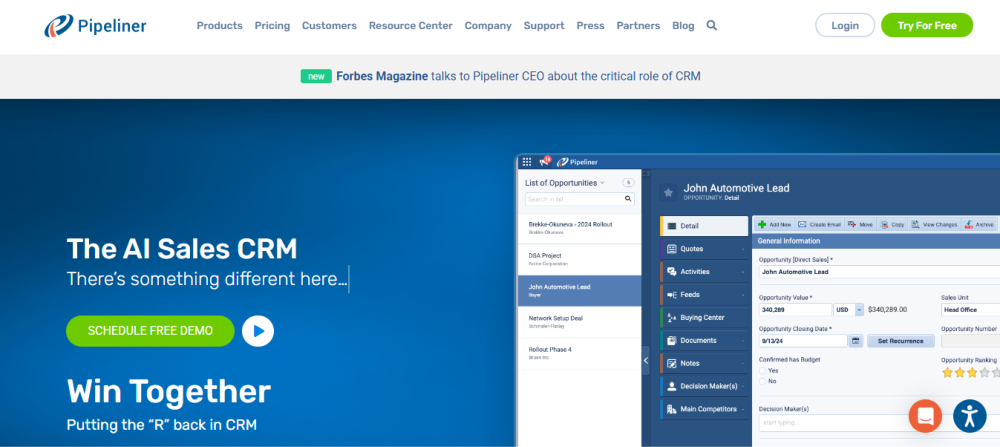Set opportunity ranking to the first star
Viewport: 1000px width, 447px height.
tap(946, 372)
